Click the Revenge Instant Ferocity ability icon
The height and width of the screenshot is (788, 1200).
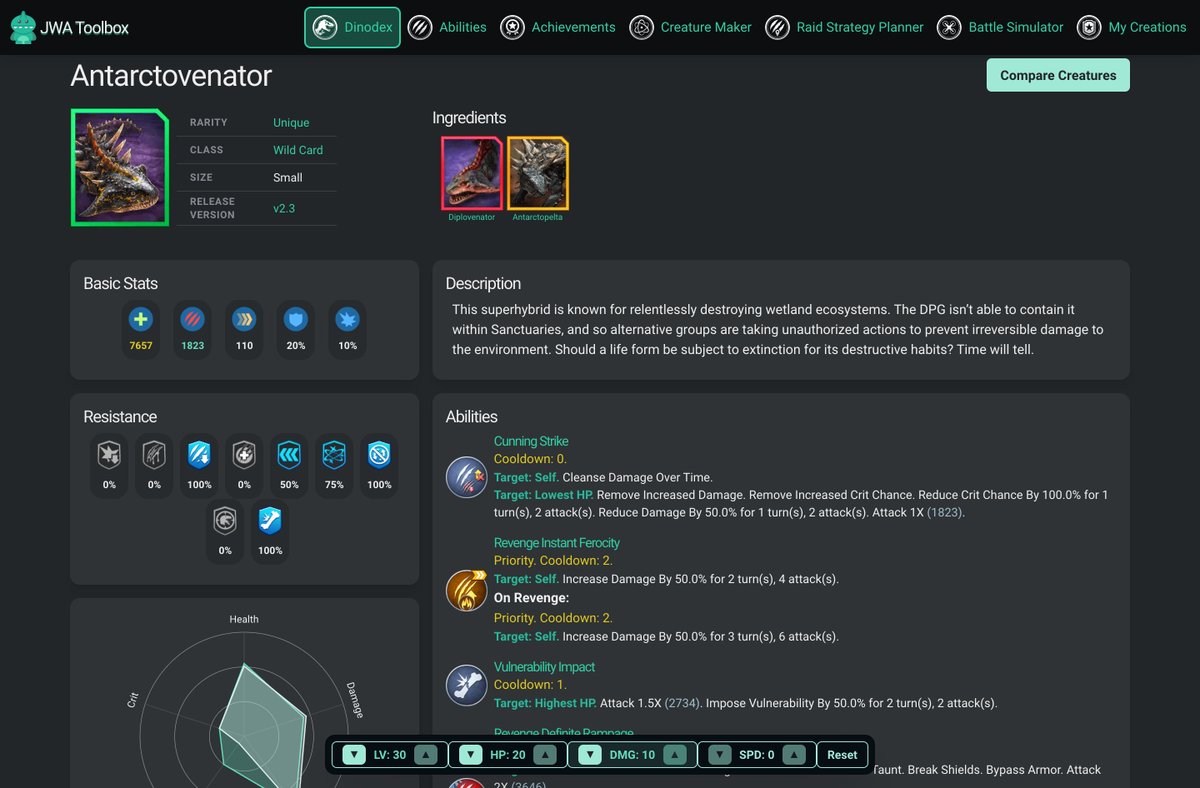pyautogui.click(x=466, y=590)
